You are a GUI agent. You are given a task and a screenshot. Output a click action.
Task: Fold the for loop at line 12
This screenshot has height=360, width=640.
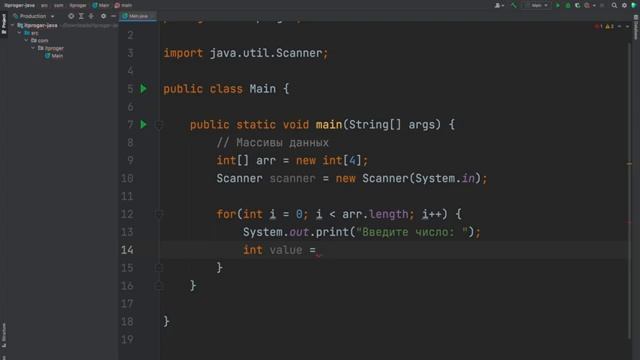159,214
